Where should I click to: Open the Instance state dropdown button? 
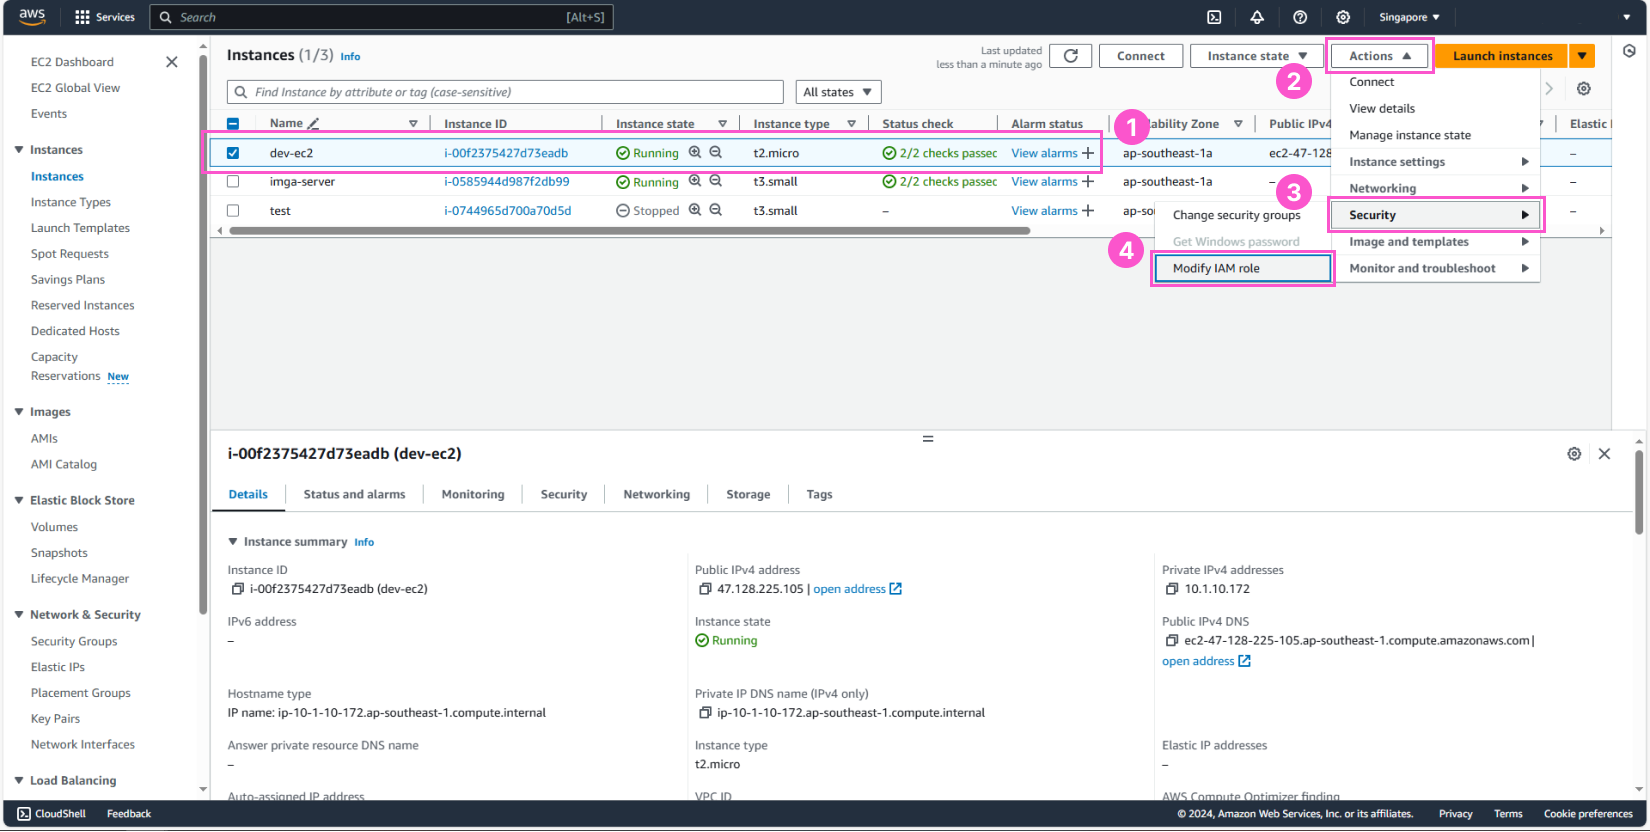click(1256, 56)
